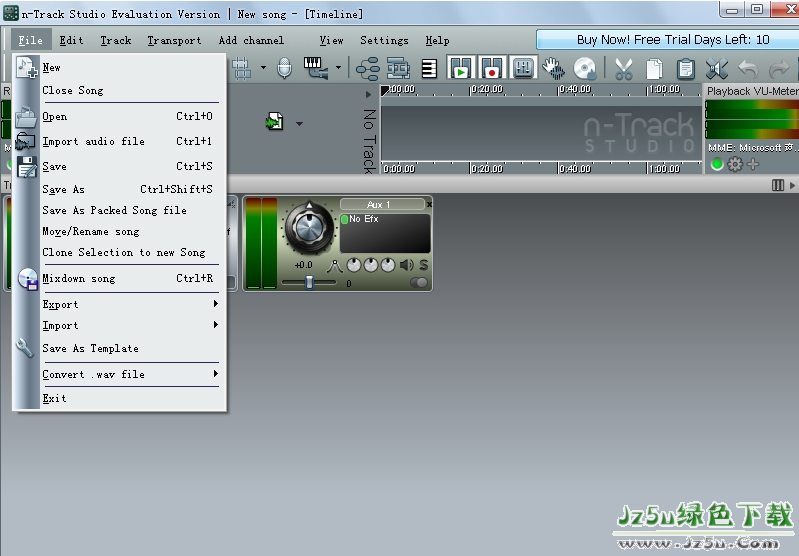
Task: Click the green add audio file icon
Action: tap(275, 121)
